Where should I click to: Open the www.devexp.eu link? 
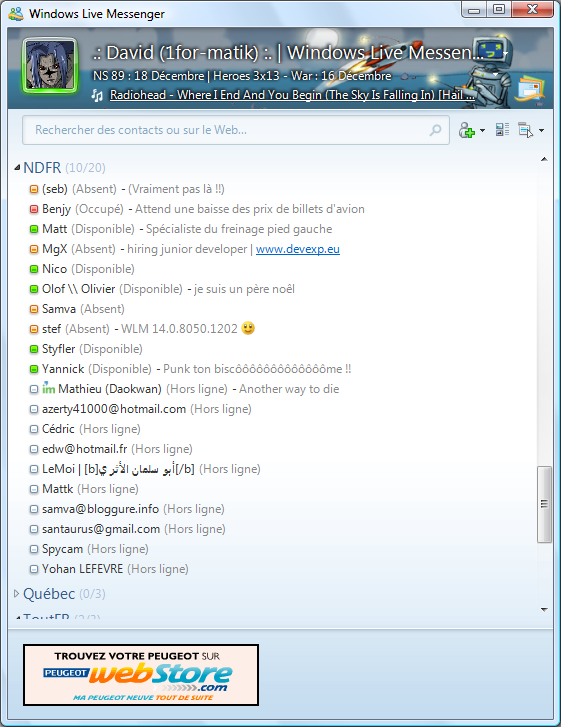[298, 249]
